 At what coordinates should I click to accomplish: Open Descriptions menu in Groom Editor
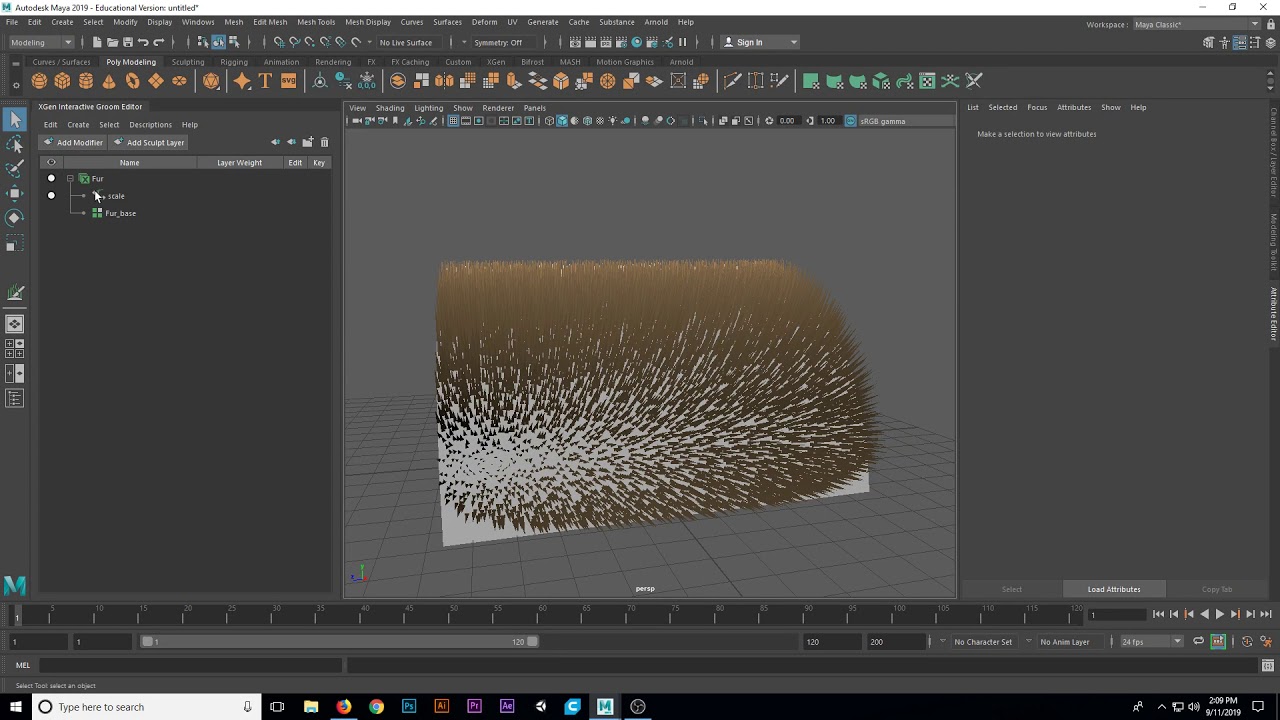click(150, 125)
